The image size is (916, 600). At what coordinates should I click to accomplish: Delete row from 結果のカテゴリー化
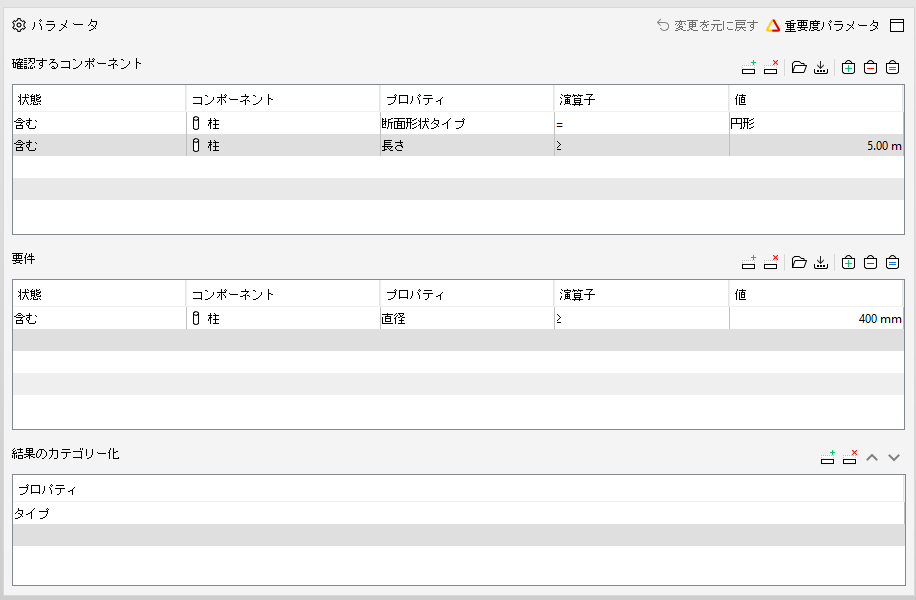coord(850,457)
